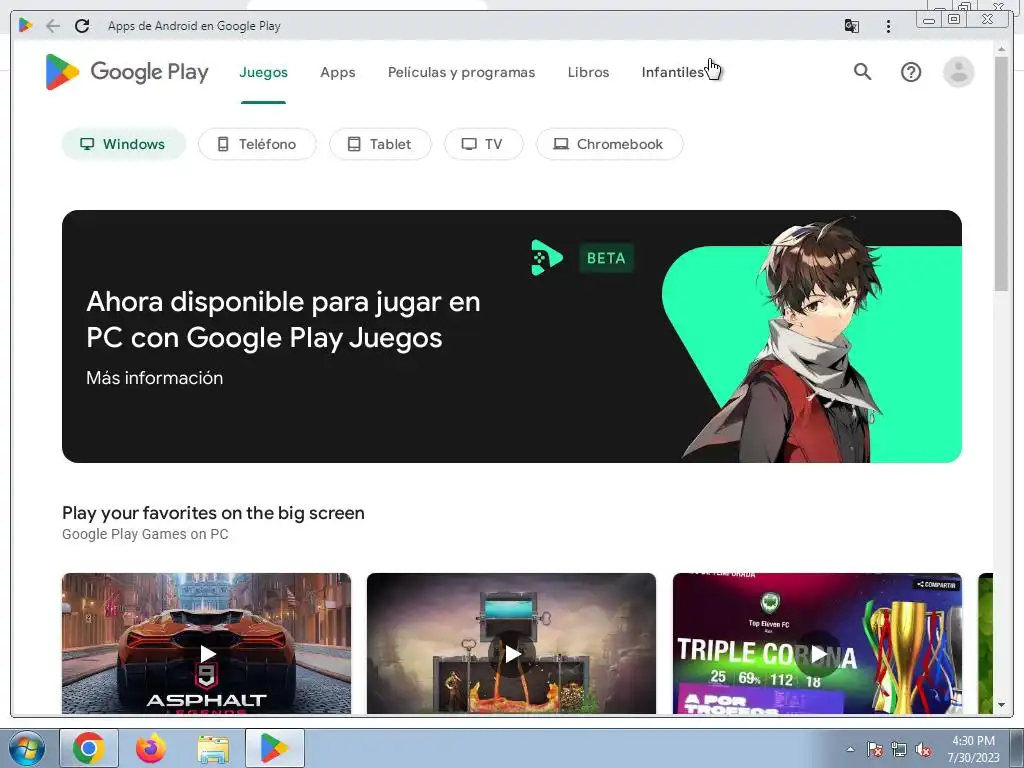
Task: Open the Películas y programas tab
Action: (461, 72)
